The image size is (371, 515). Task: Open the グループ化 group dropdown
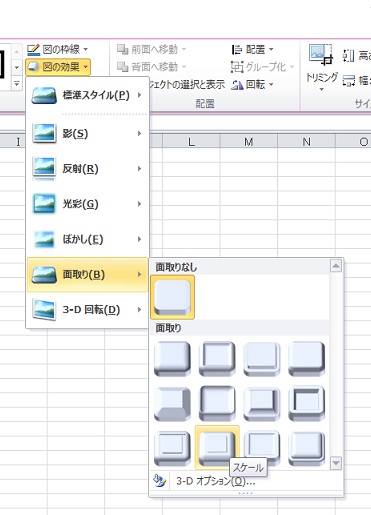point(263,67)
